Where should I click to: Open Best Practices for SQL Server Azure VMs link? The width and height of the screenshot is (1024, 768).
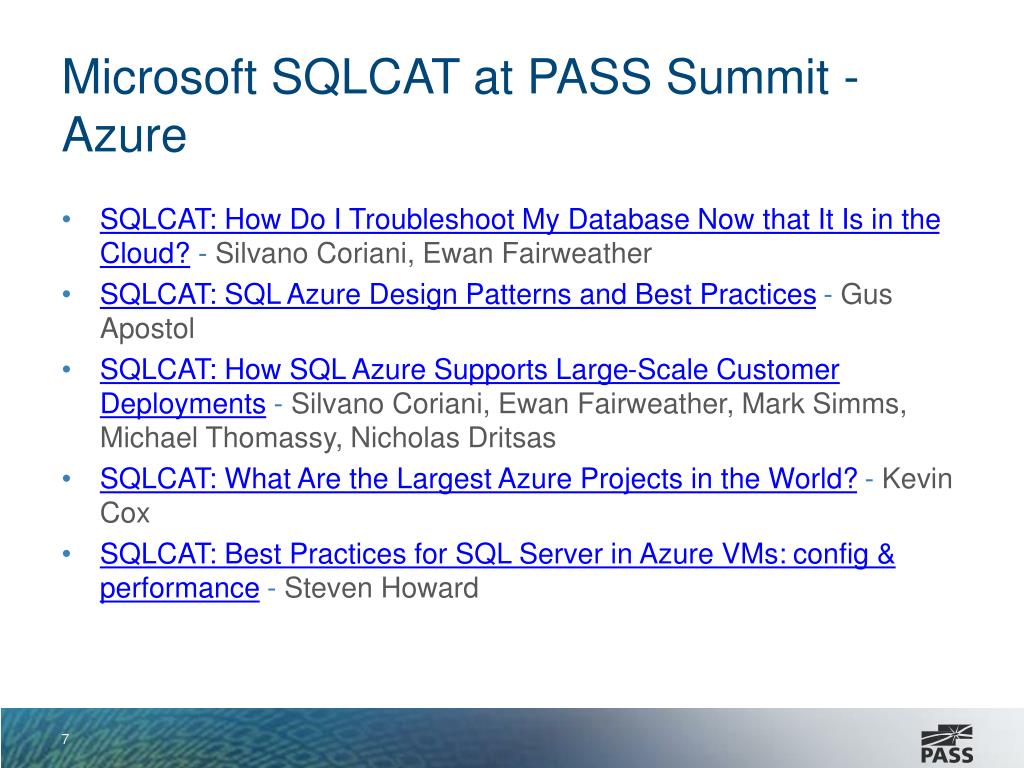pyautogui.click(x=497, y=554)
